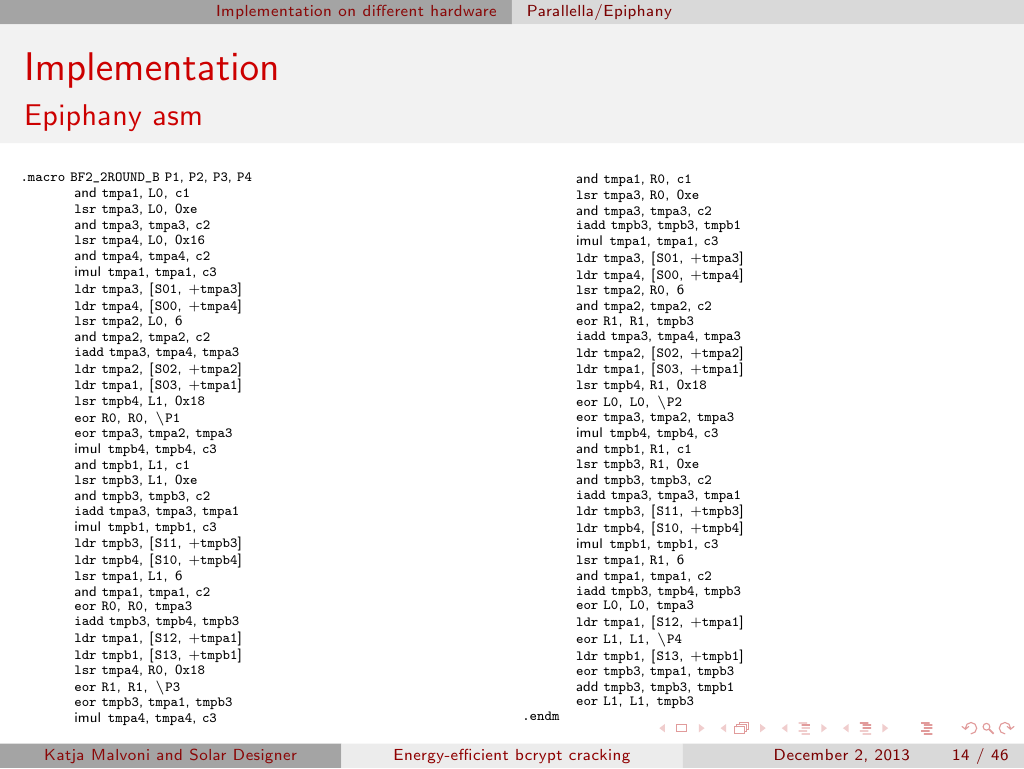The image size is (1024, 769).
Task: Click the slide rectangle navigation icon
Action: 681,728
